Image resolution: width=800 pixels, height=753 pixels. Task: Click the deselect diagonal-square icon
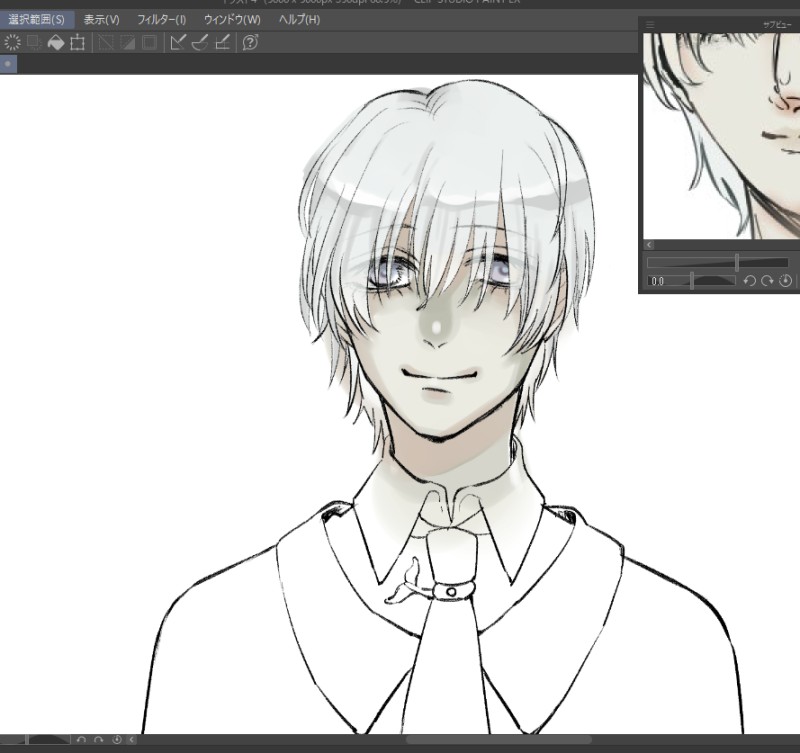click(x=106, y=42)
